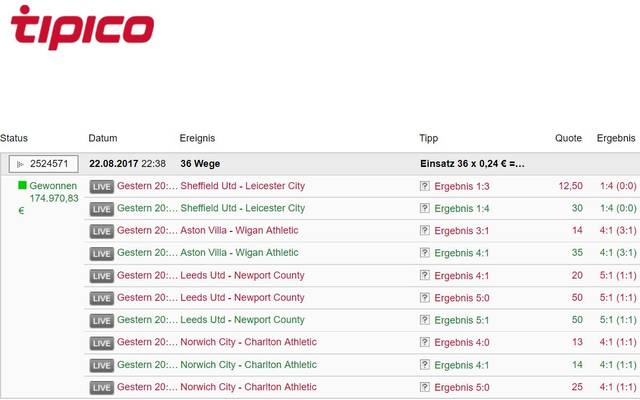
Task: Click tip text Ergebnis 4:0
Action: 462,342
